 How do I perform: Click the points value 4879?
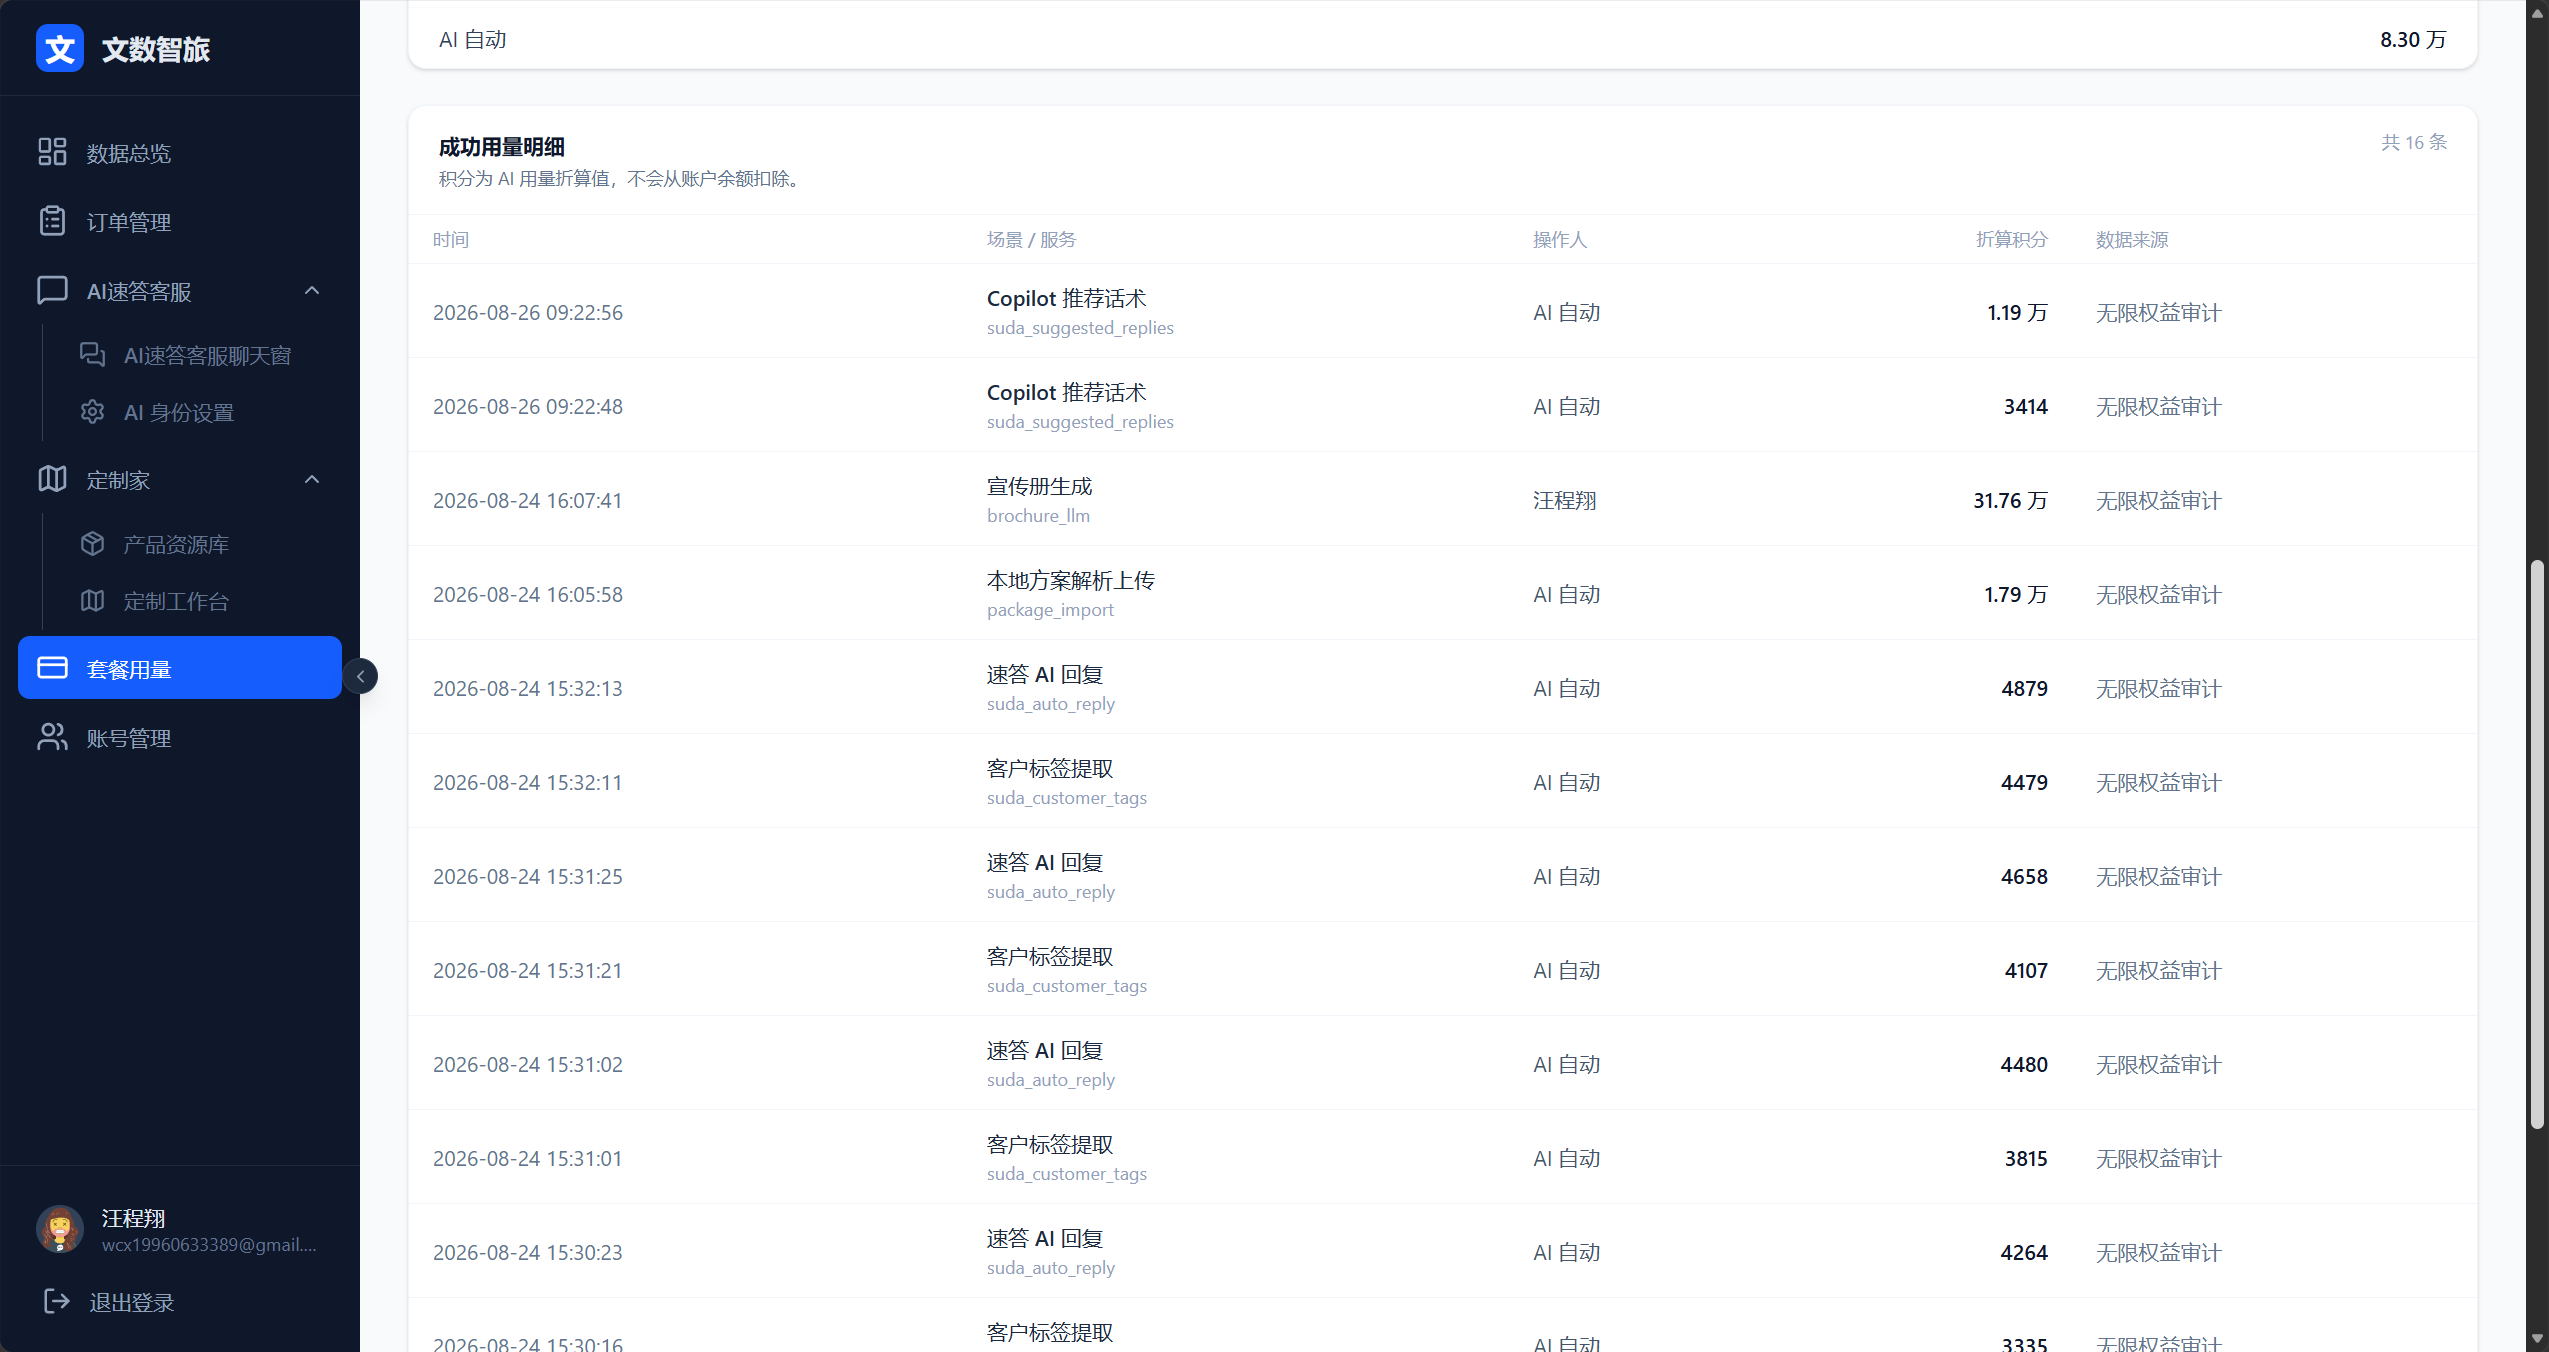coord(2024,688)
